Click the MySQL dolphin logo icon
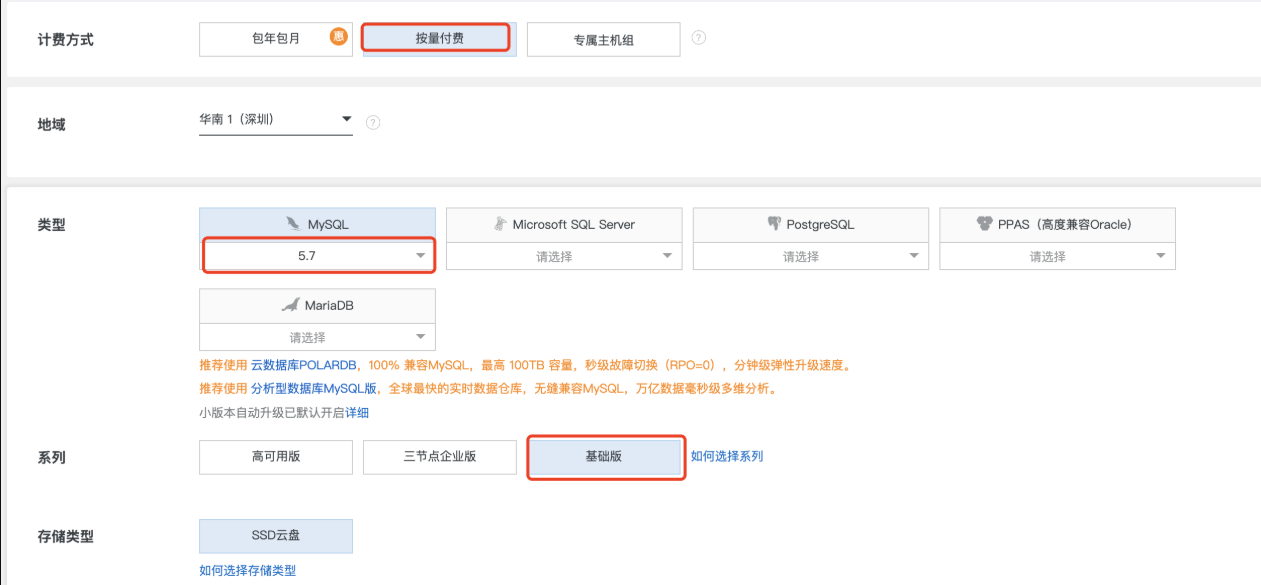Image resolution: width=1261 pixels, height=585 pixels. coord(293,224)
